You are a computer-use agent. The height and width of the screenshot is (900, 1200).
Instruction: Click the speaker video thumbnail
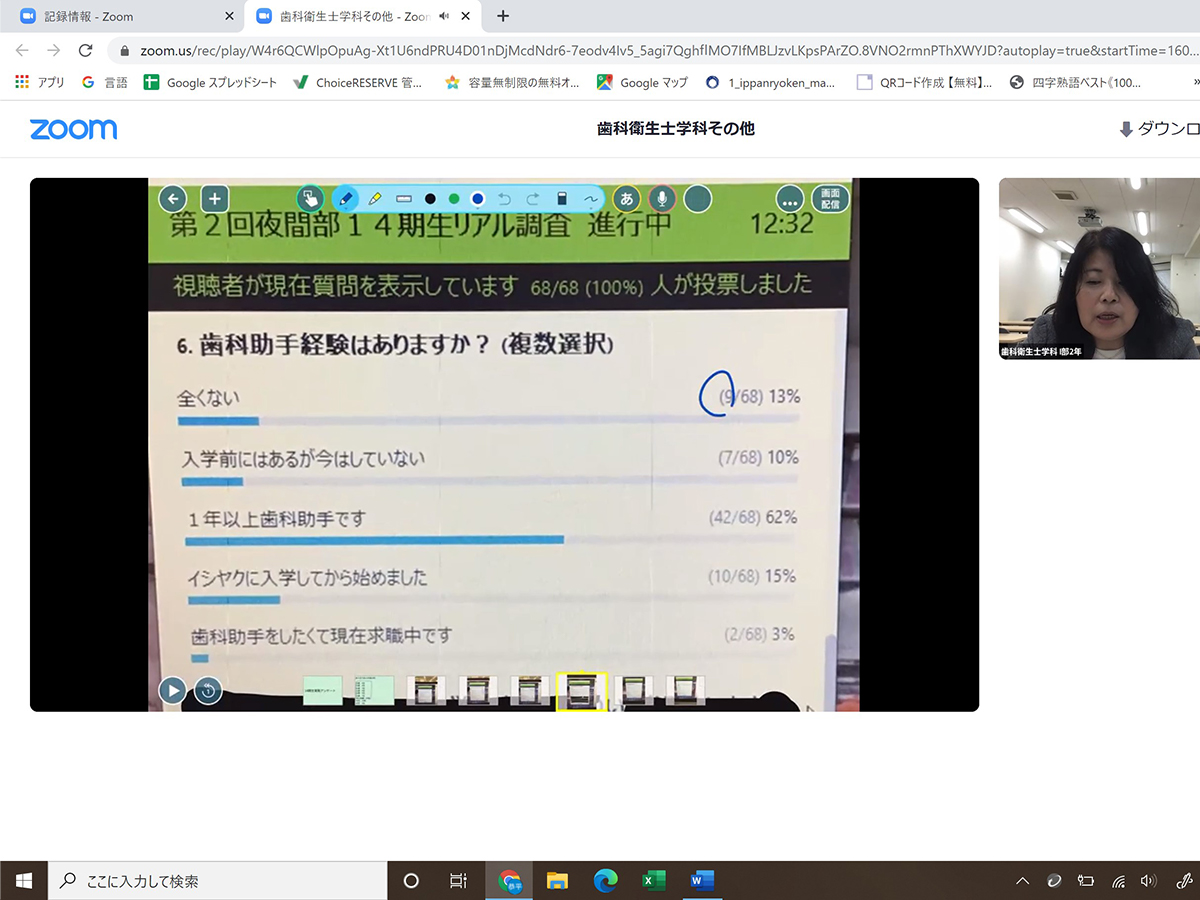(1099, 268)
